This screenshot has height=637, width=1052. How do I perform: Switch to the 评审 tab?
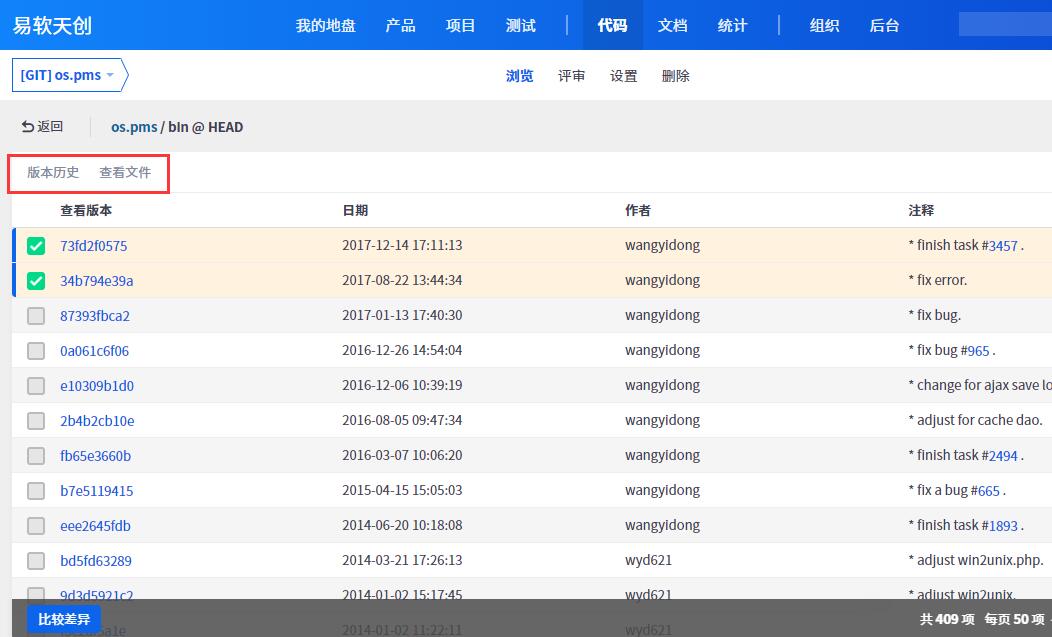click(x=572, y=76)
